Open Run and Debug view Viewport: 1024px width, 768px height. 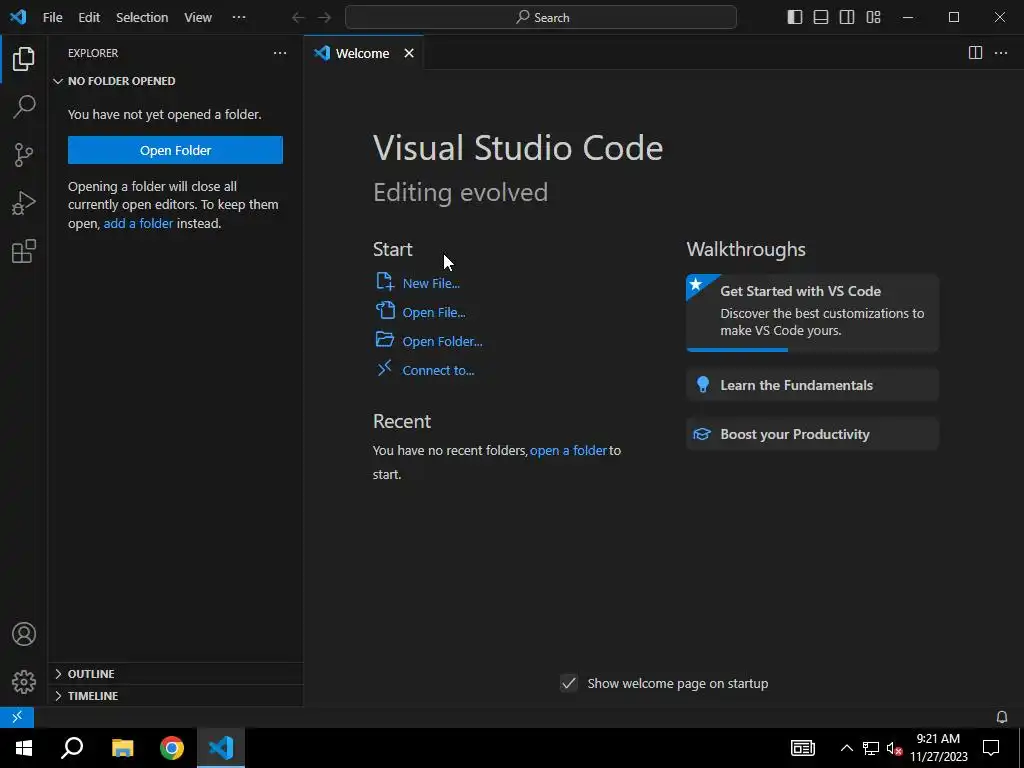point(24,203)
